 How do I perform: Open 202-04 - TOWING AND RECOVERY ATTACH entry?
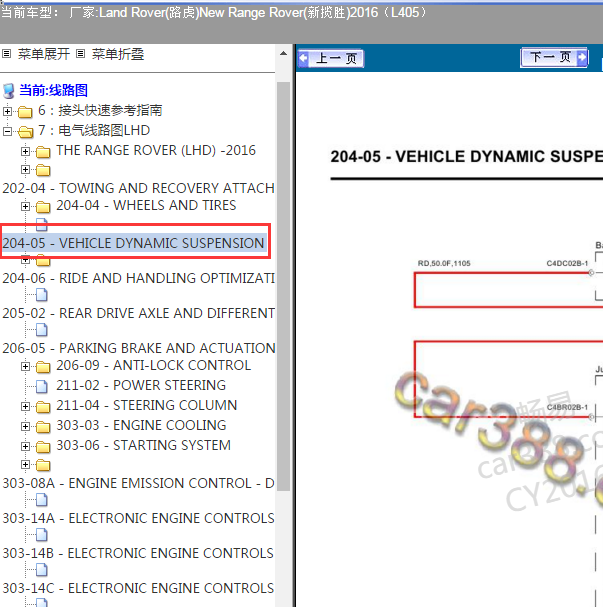coord(138,188)
